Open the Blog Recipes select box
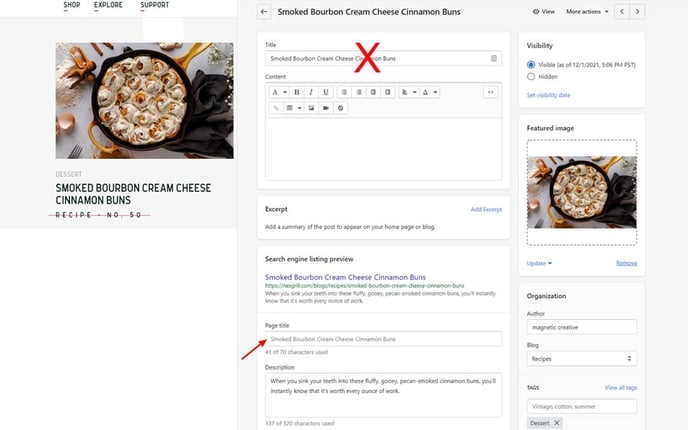 582,358
